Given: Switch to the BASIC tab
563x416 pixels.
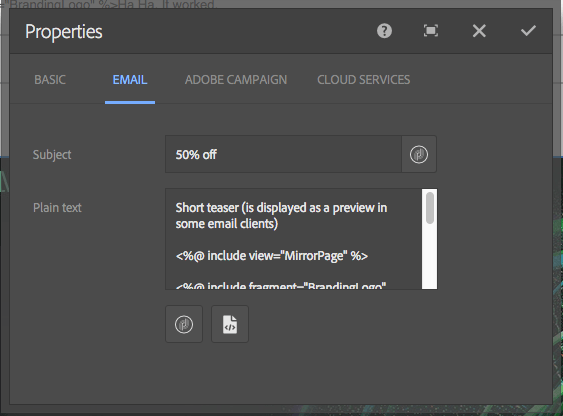Looking at the screenshot, I should [50, 80].
